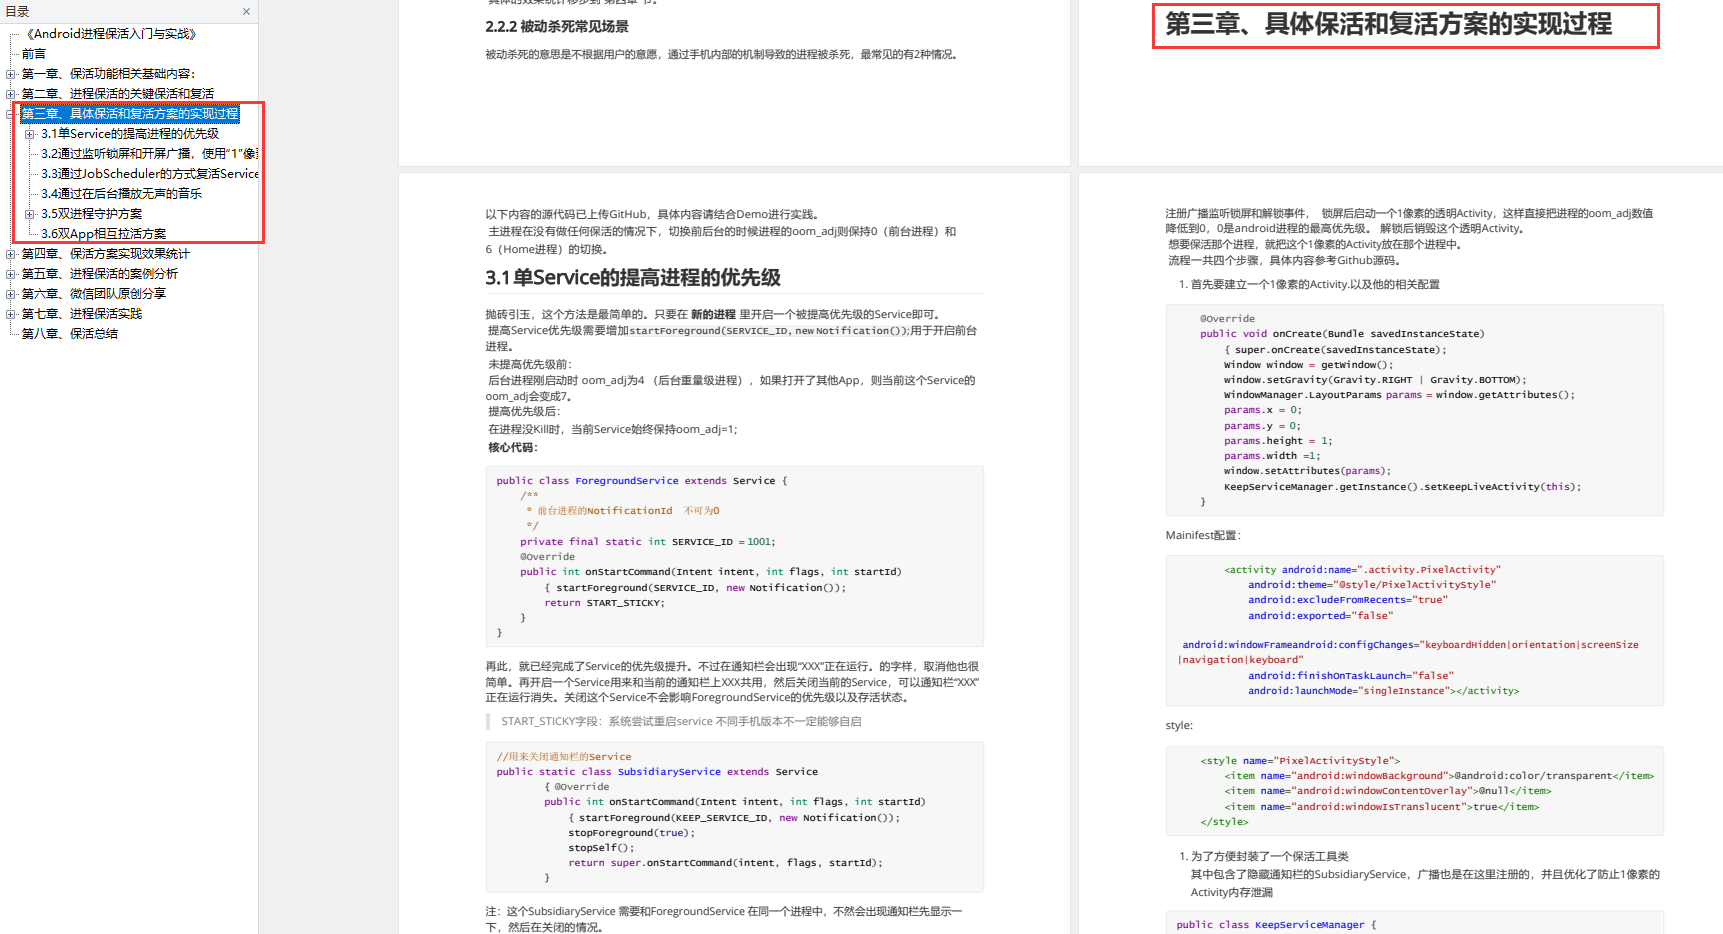Collapse the 第三章 chapter node
This screenshot has width=1723, height=934.
(x=11, y=114)
